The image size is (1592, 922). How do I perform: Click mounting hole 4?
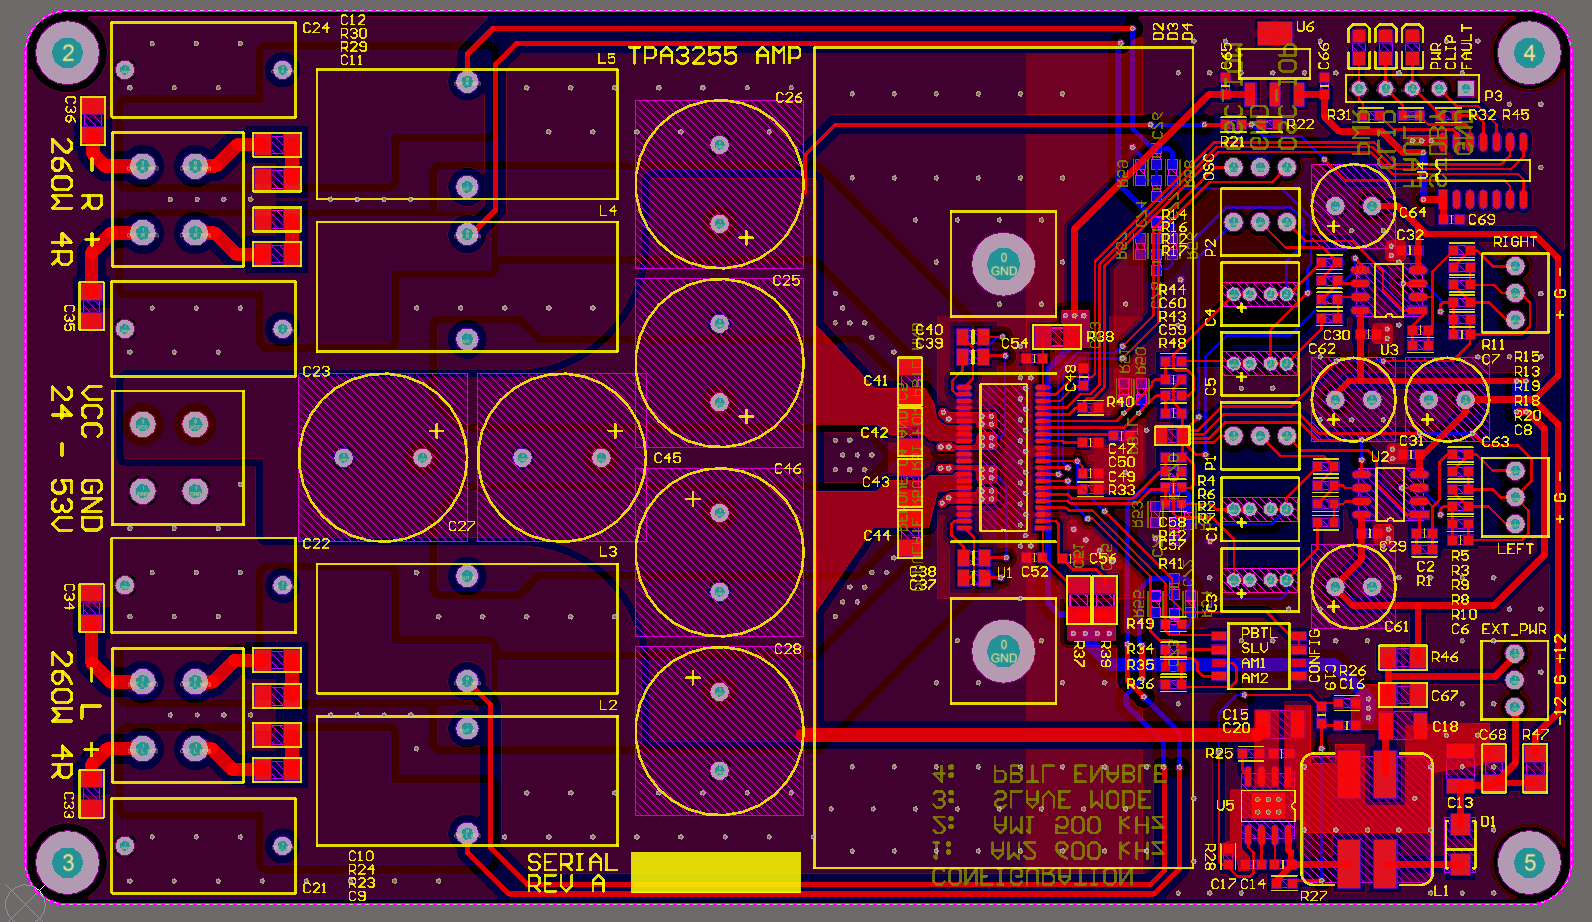[1529, 53]
